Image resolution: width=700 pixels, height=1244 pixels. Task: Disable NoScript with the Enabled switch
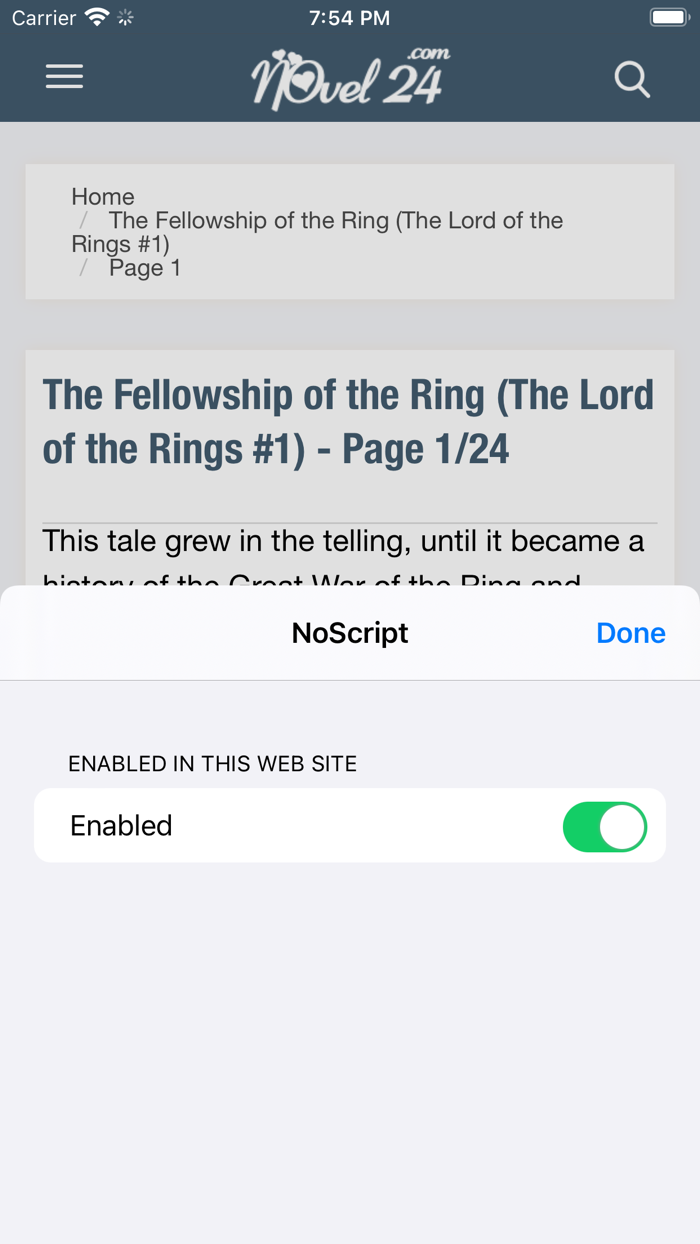[604, 826]
